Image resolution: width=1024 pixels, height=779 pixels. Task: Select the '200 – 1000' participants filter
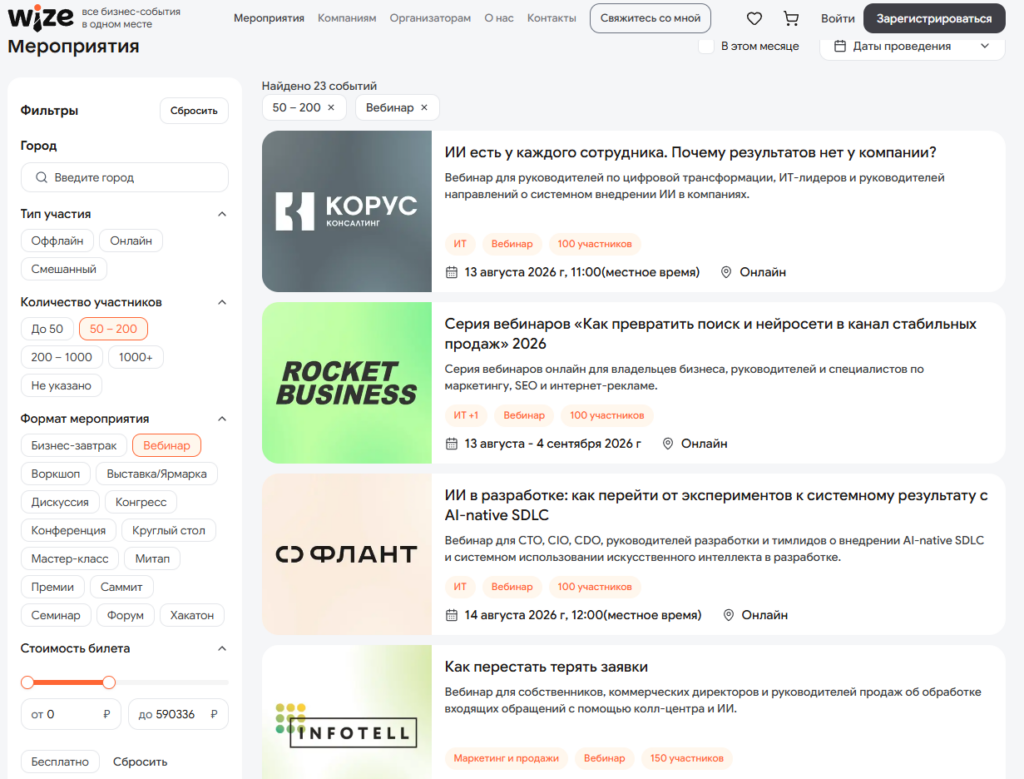(x=61, y=357)
